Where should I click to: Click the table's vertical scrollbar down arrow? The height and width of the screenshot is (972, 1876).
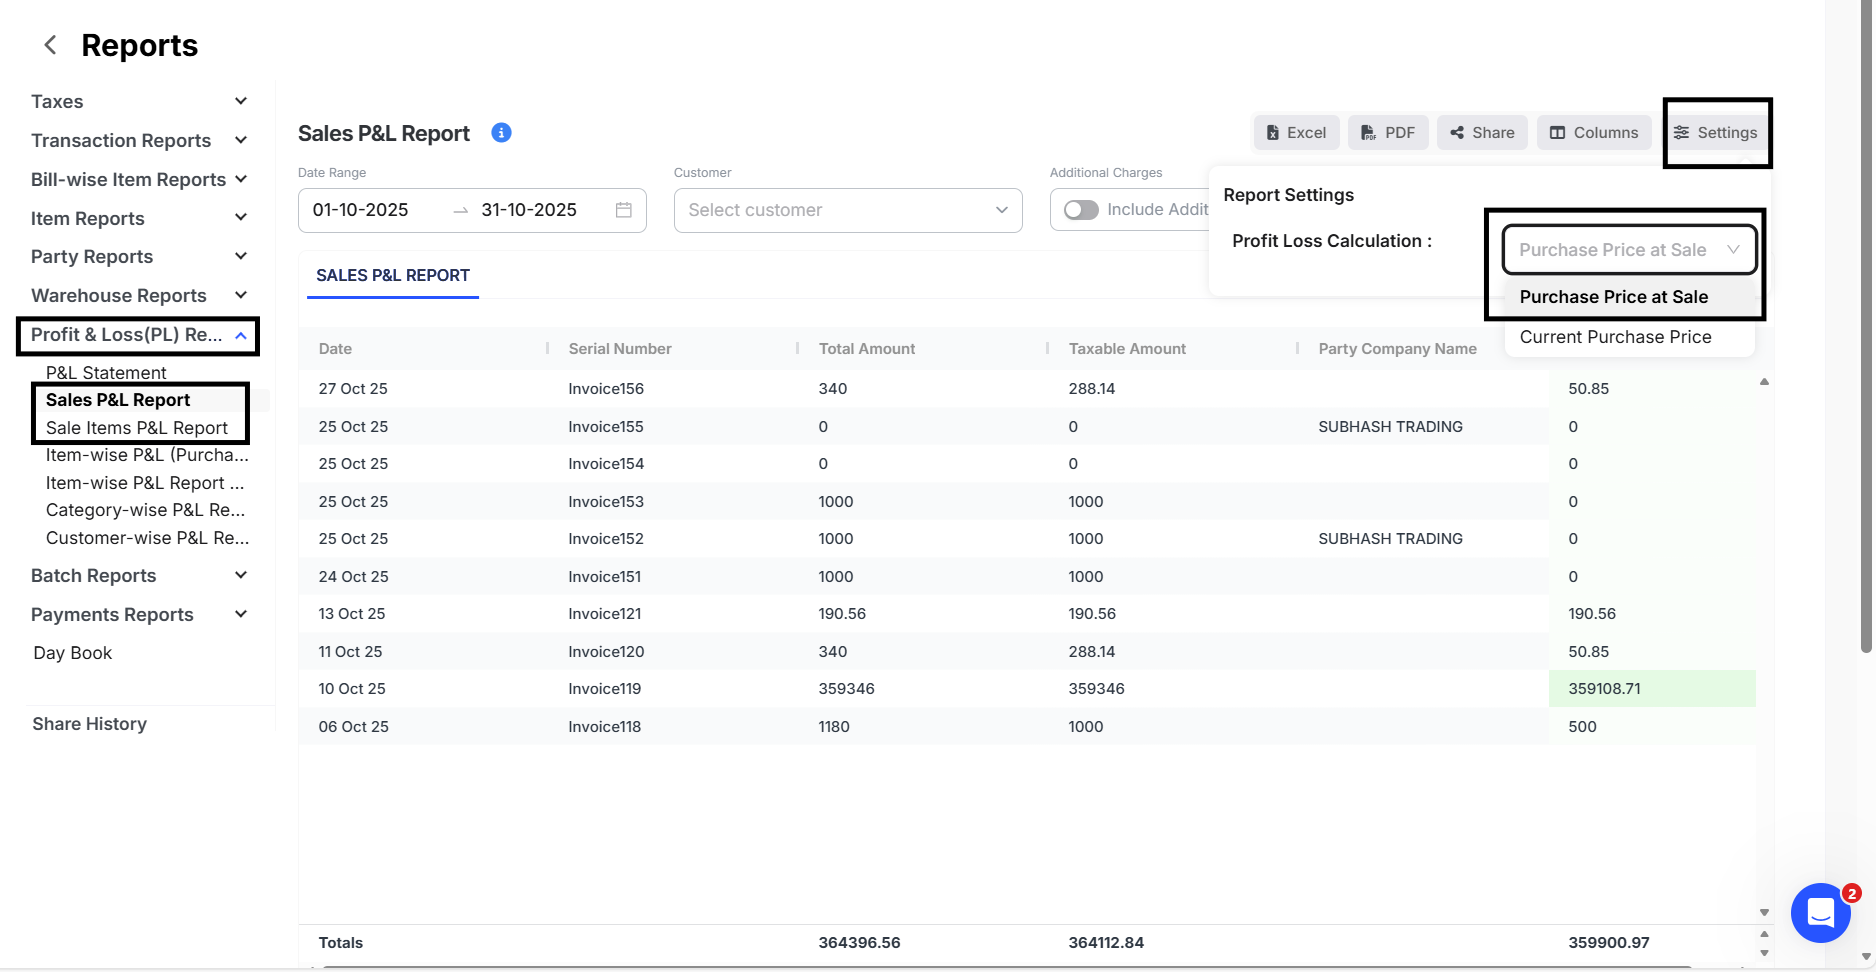[1764, 912]
